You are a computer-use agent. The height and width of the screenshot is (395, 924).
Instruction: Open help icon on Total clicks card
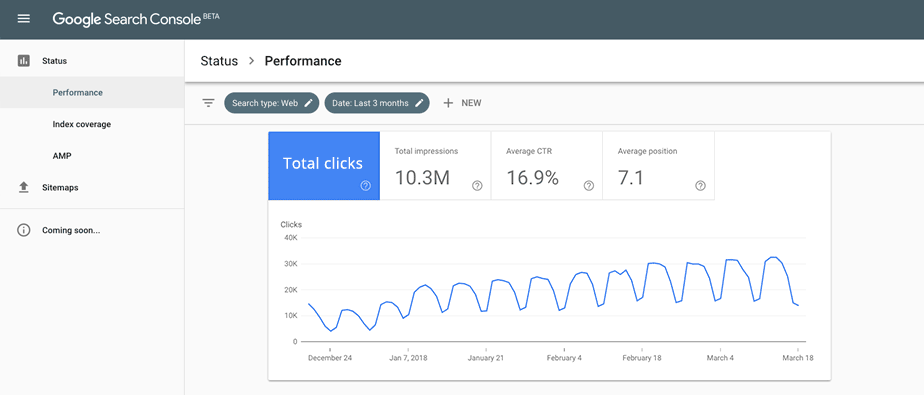tap(366, 186)
